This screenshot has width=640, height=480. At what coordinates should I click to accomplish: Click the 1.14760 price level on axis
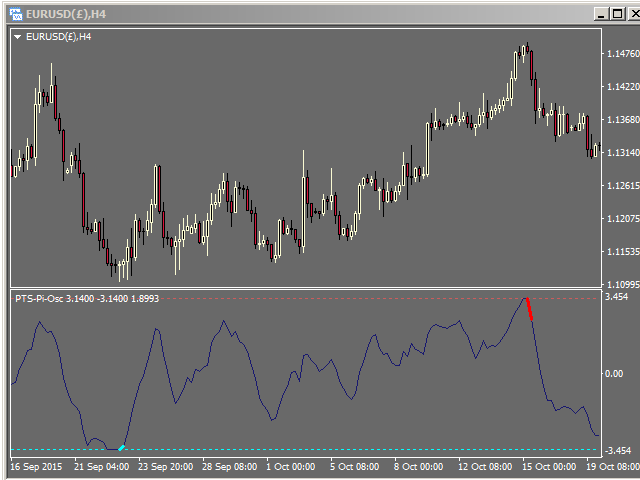pyautogui.click(x=623, y=53)
